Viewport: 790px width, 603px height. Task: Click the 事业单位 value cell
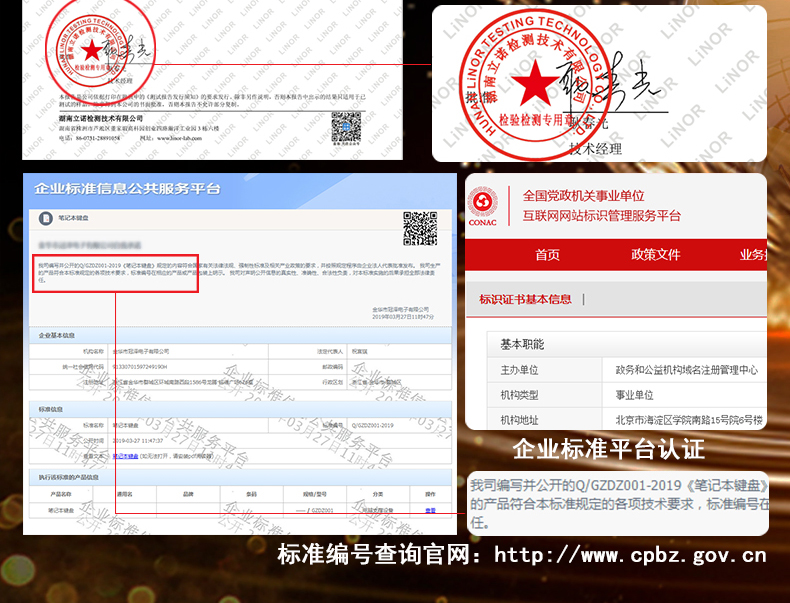(685, 394)
